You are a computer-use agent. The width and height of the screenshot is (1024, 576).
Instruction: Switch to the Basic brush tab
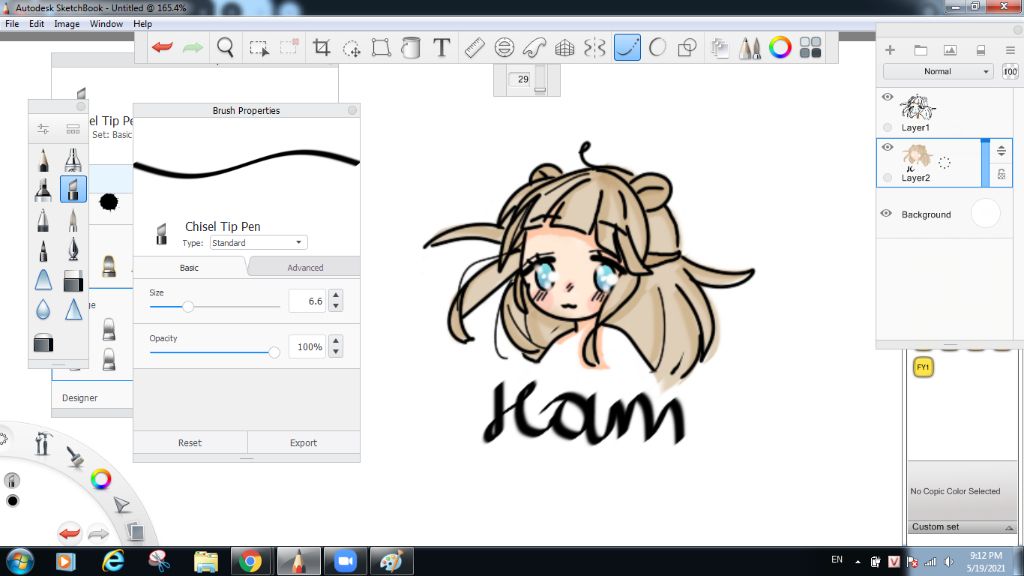[189, 267]
